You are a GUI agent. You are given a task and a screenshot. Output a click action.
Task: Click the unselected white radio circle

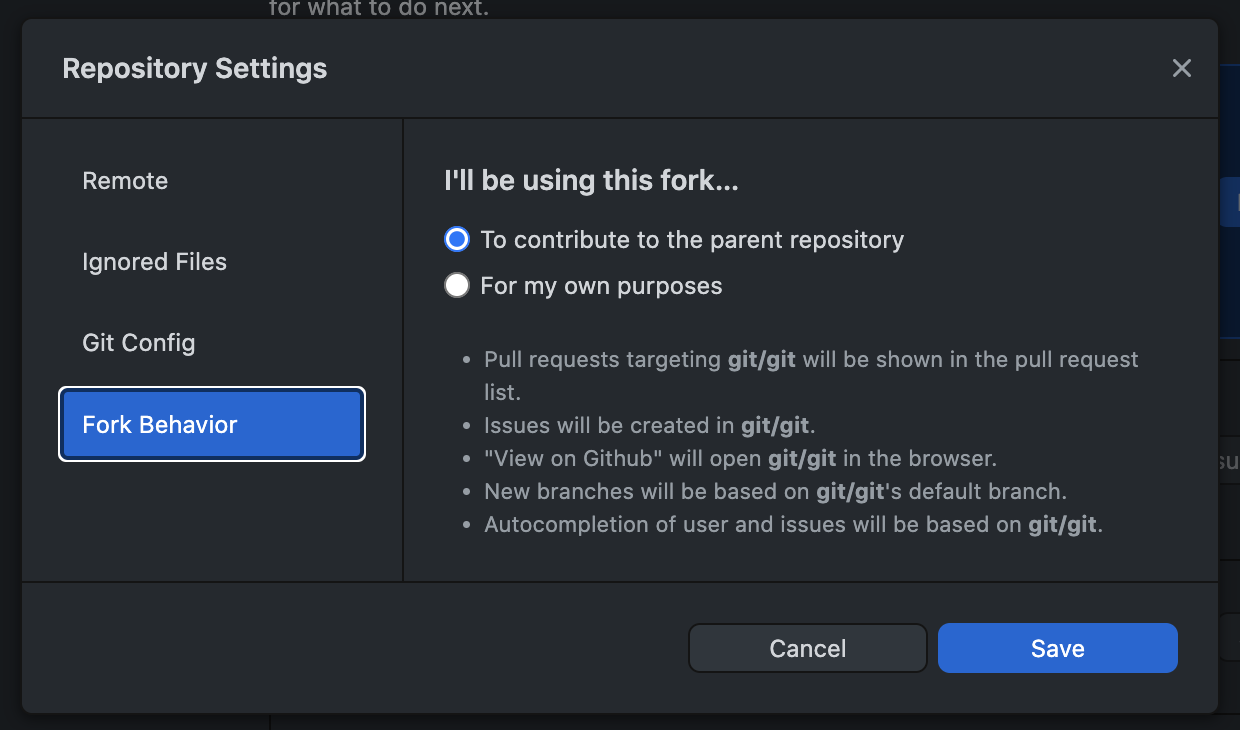(x=456, y=285)
